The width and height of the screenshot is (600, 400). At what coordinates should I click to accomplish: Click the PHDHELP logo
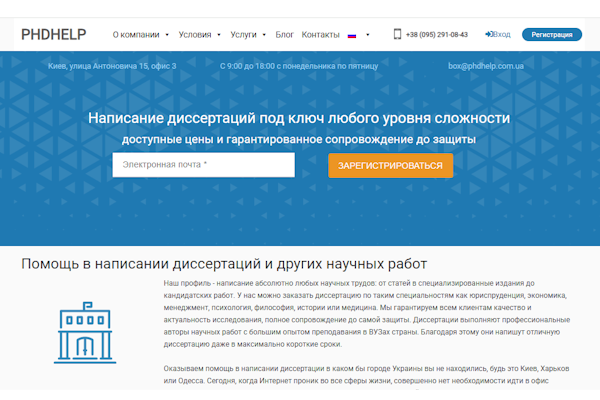[54, 34]
